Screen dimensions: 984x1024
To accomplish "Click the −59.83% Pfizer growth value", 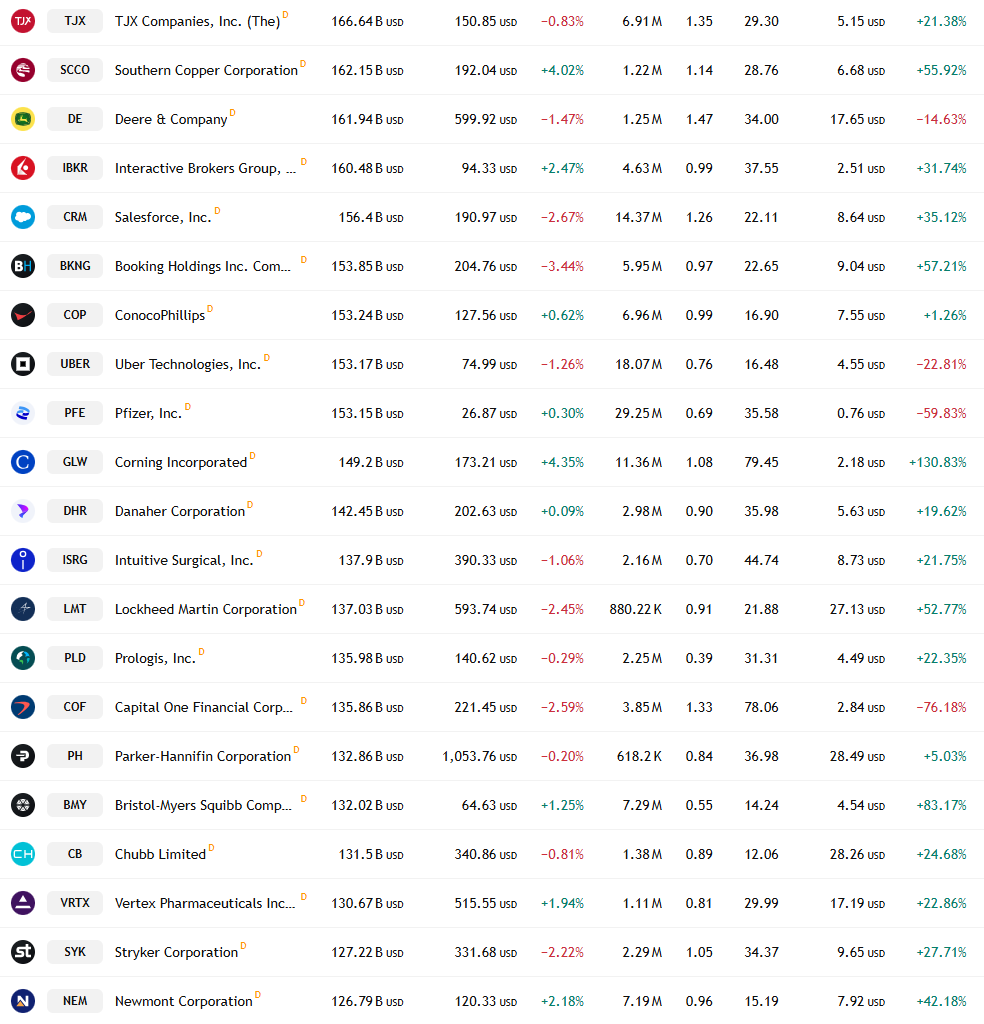I will pos(942,413).
